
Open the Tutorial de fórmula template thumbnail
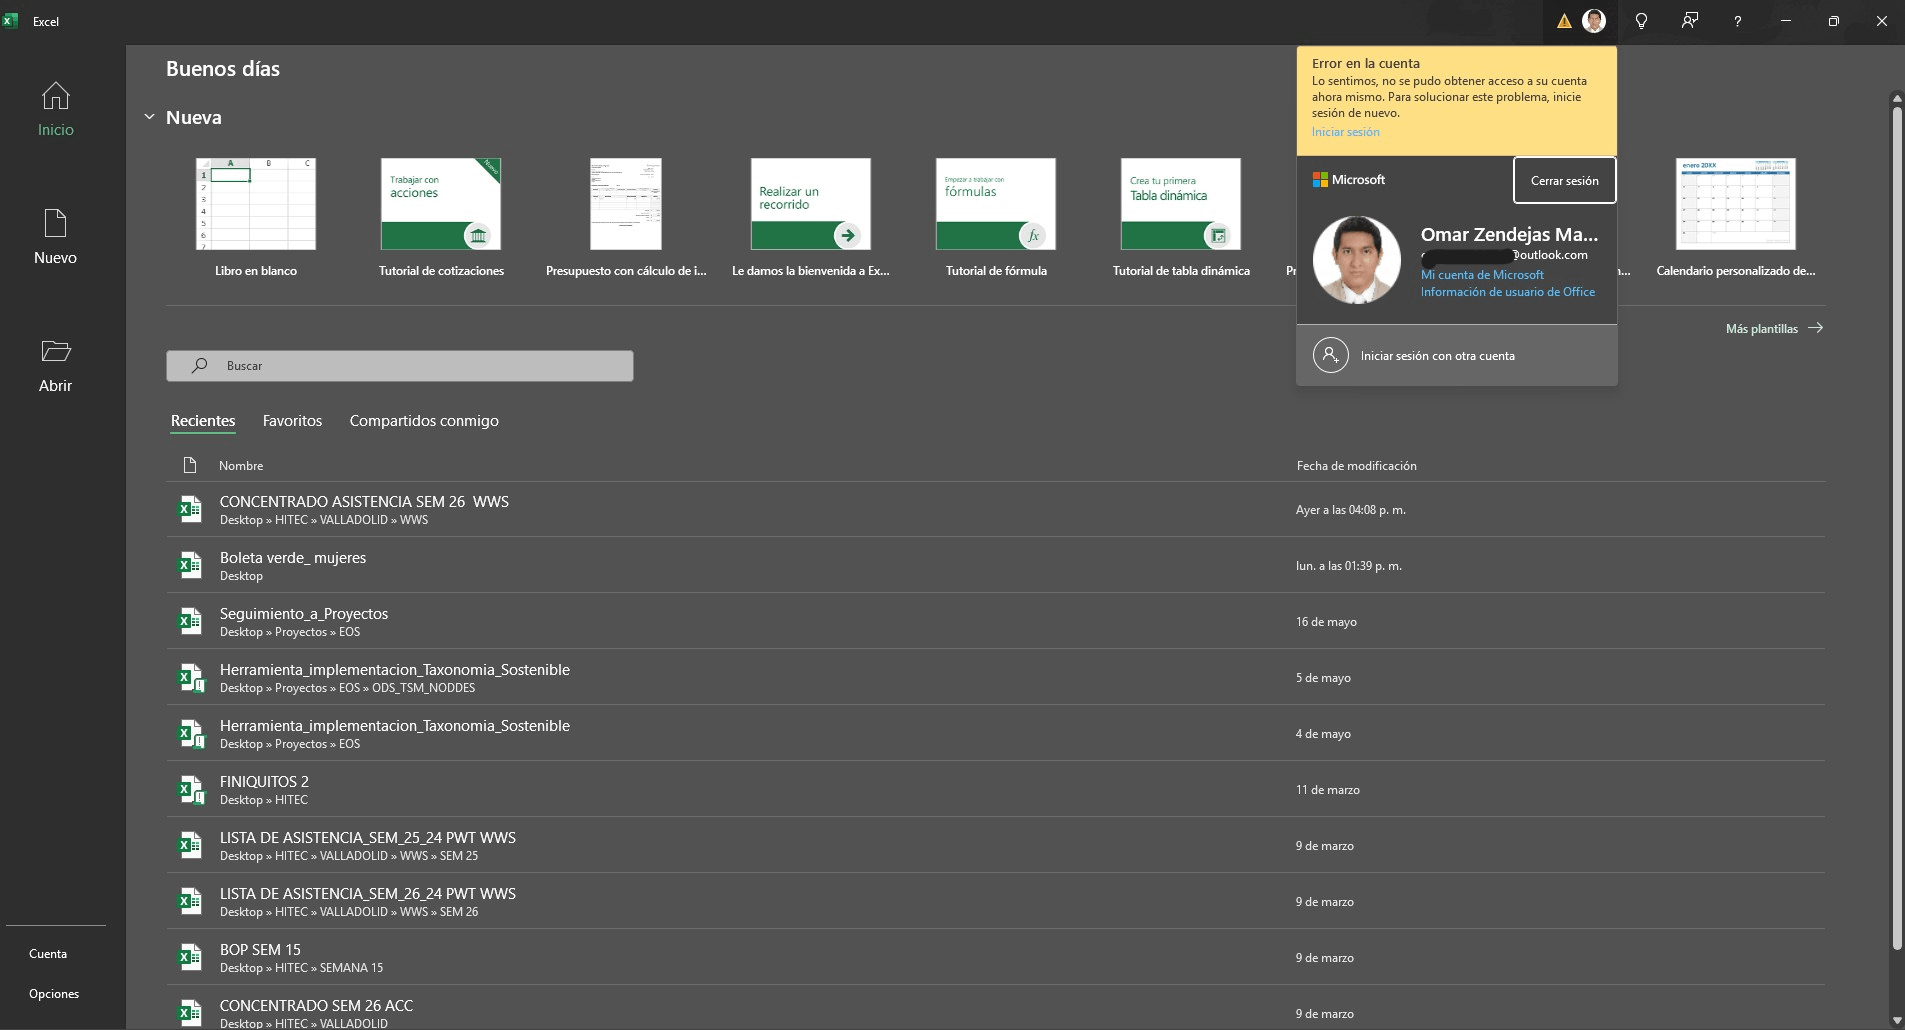[996, 204]
